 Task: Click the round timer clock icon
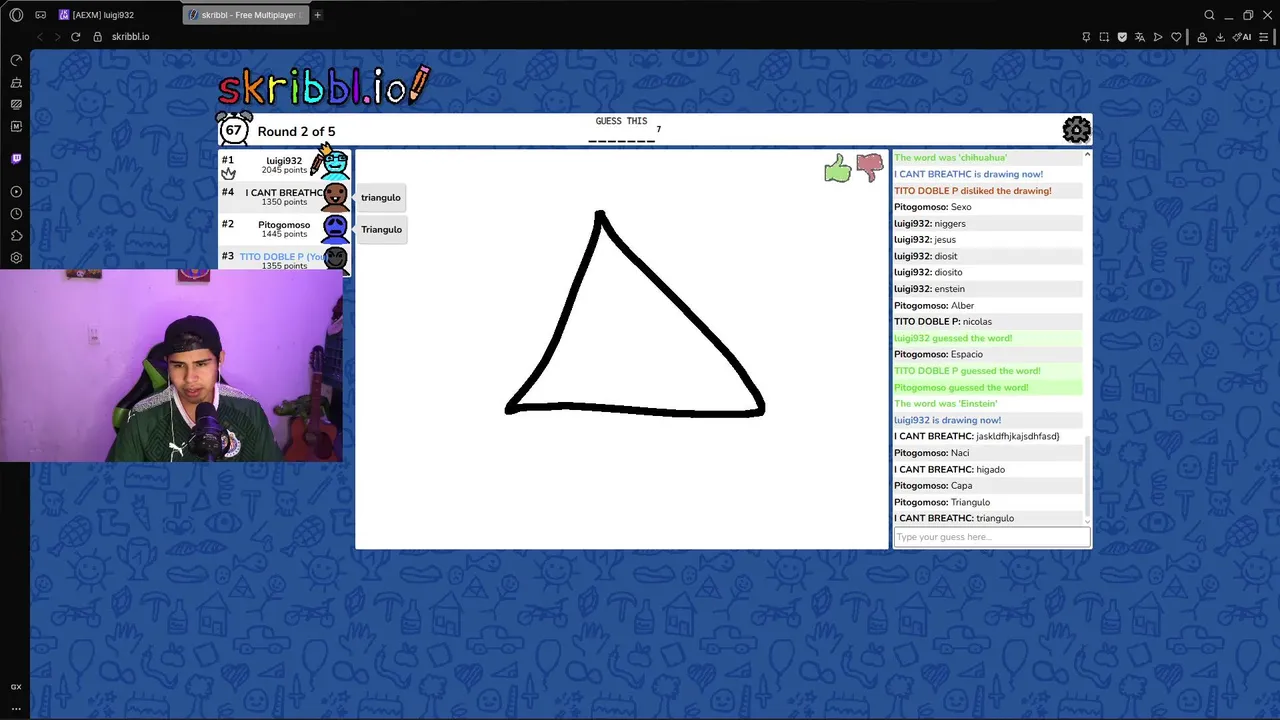click(234, 129)
